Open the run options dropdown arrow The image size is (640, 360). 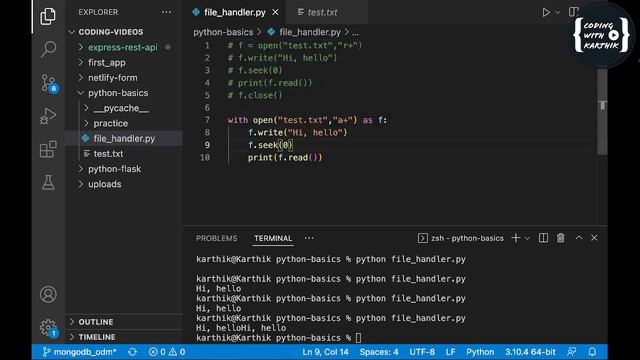557,13
